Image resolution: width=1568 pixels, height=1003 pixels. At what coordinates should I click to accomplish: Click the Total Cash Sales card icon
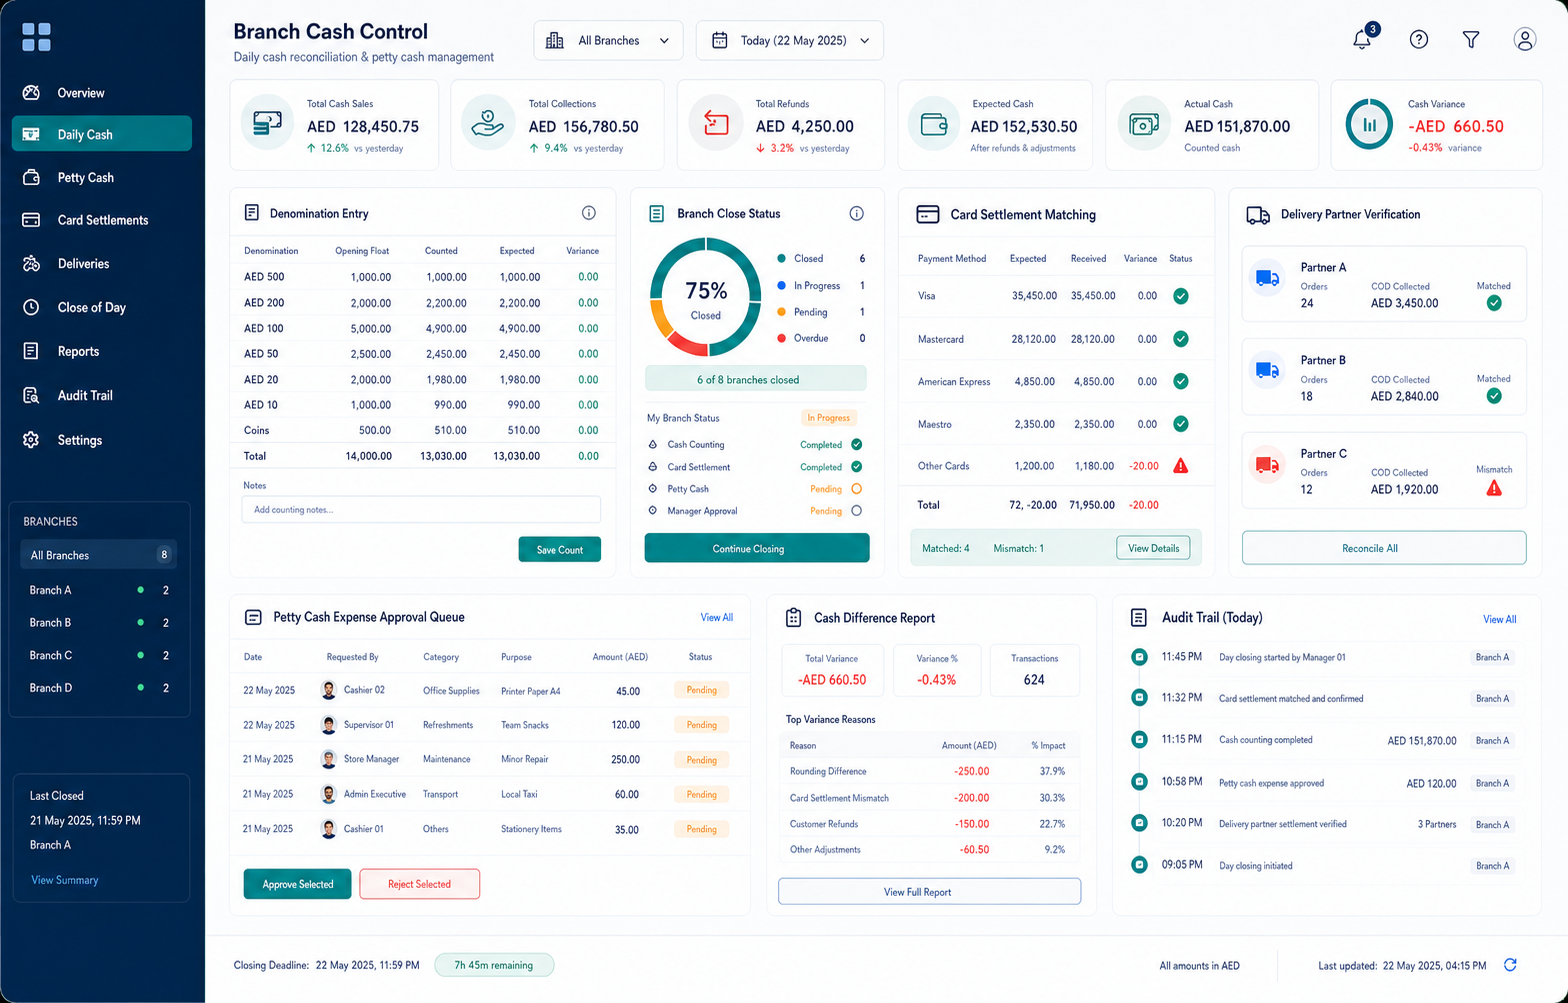268,123
